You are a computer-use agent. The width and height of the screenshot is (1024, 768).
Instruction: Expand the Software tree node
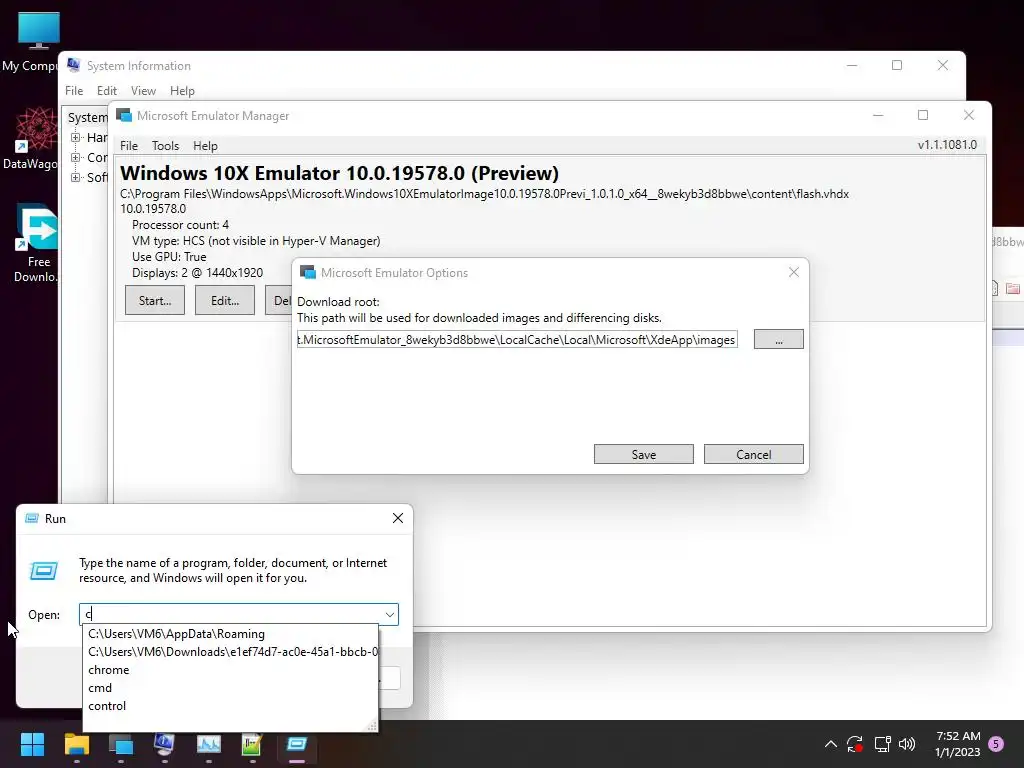(76, 177)
